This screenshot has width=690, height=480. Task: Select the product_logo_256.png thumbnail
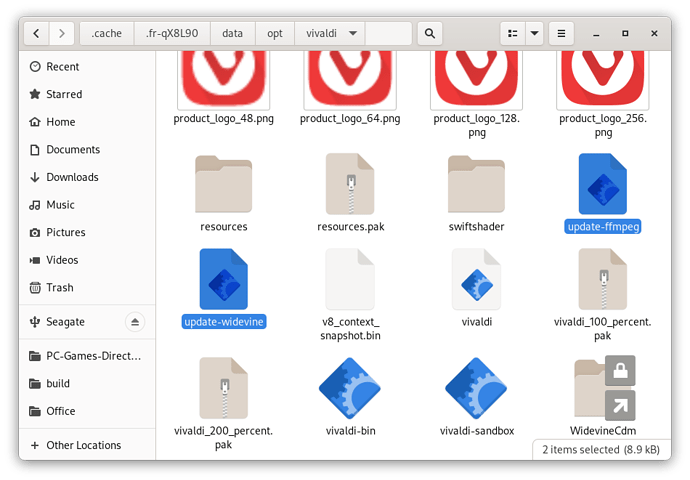tap(603, 79)
